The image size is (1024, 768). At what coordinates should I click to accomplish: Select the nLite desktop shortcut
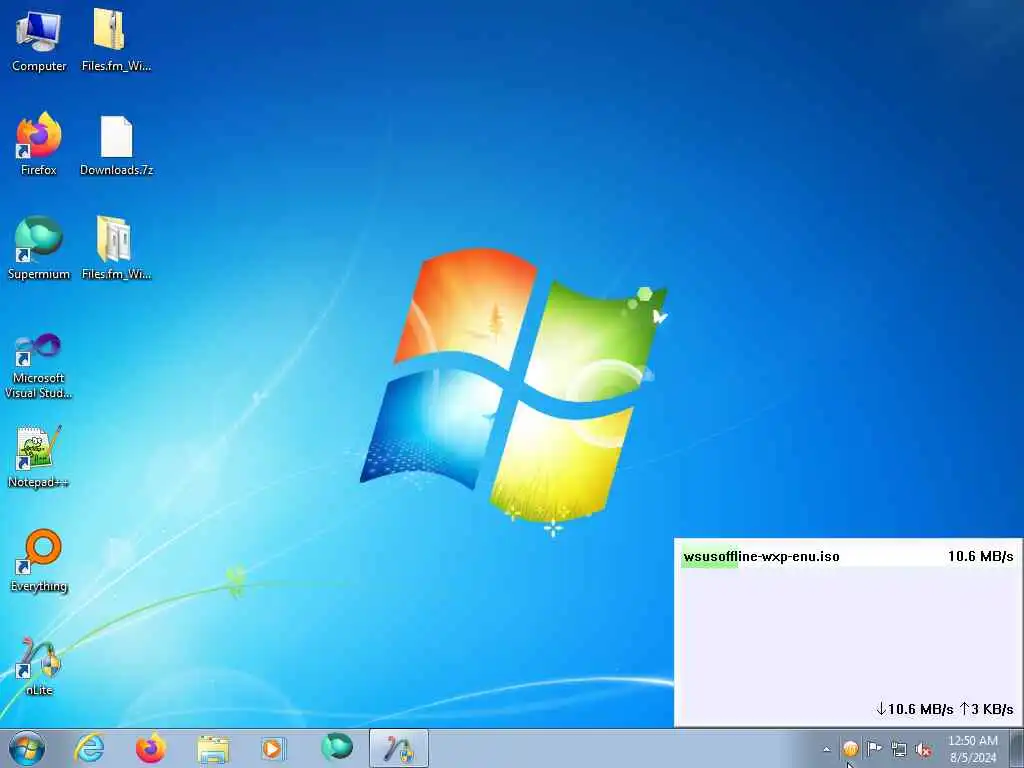pyautogui.click(x=39, y=666)
